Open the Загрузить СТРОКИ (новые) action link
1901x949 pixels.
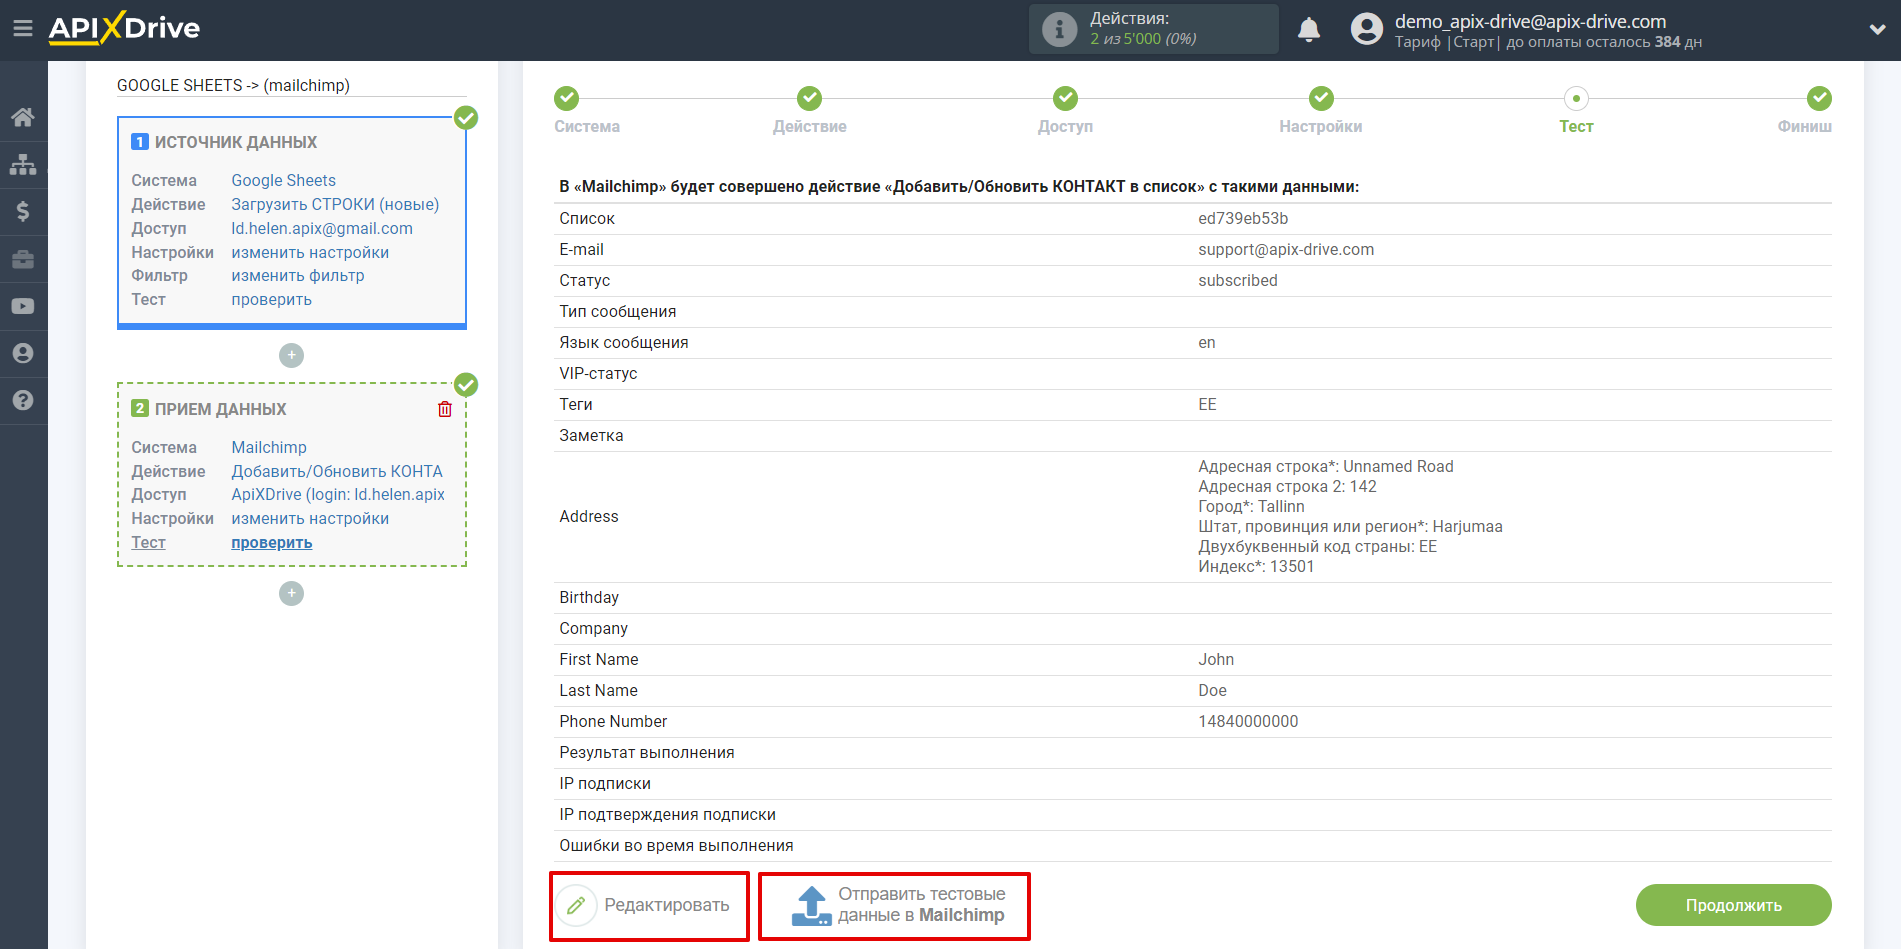click(335, 204)
